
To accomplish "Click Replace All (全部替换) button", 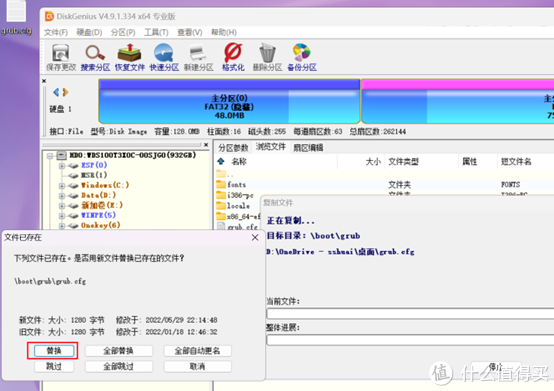I will click(118, 351).
